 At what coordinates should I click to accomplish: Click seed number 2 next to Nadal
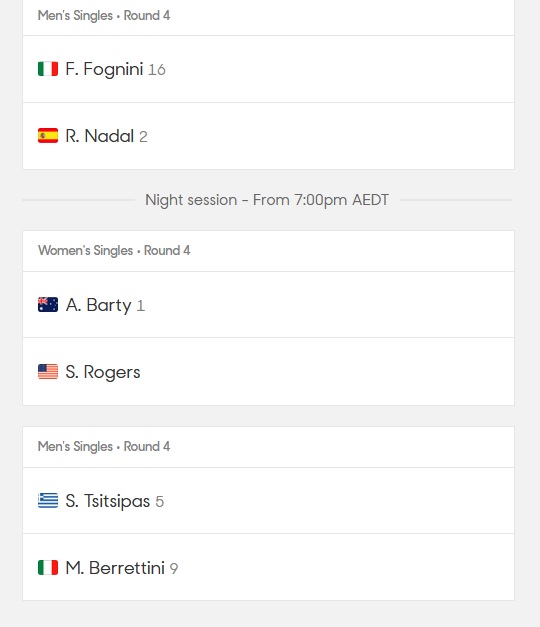(143, 137)
